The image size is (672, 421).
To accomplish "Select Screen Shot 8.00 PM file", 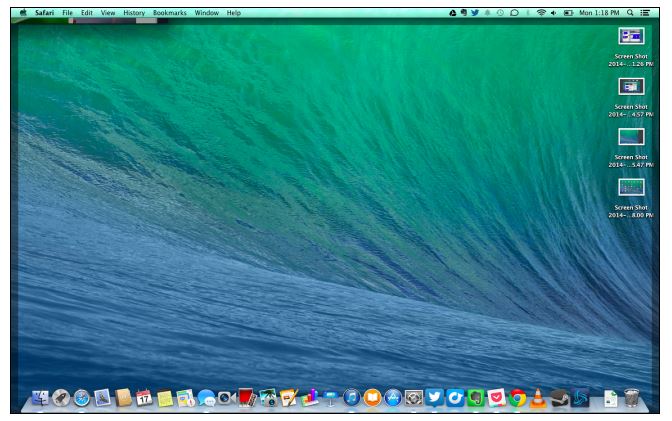I will pyautogui.click(x=631, y=198).
